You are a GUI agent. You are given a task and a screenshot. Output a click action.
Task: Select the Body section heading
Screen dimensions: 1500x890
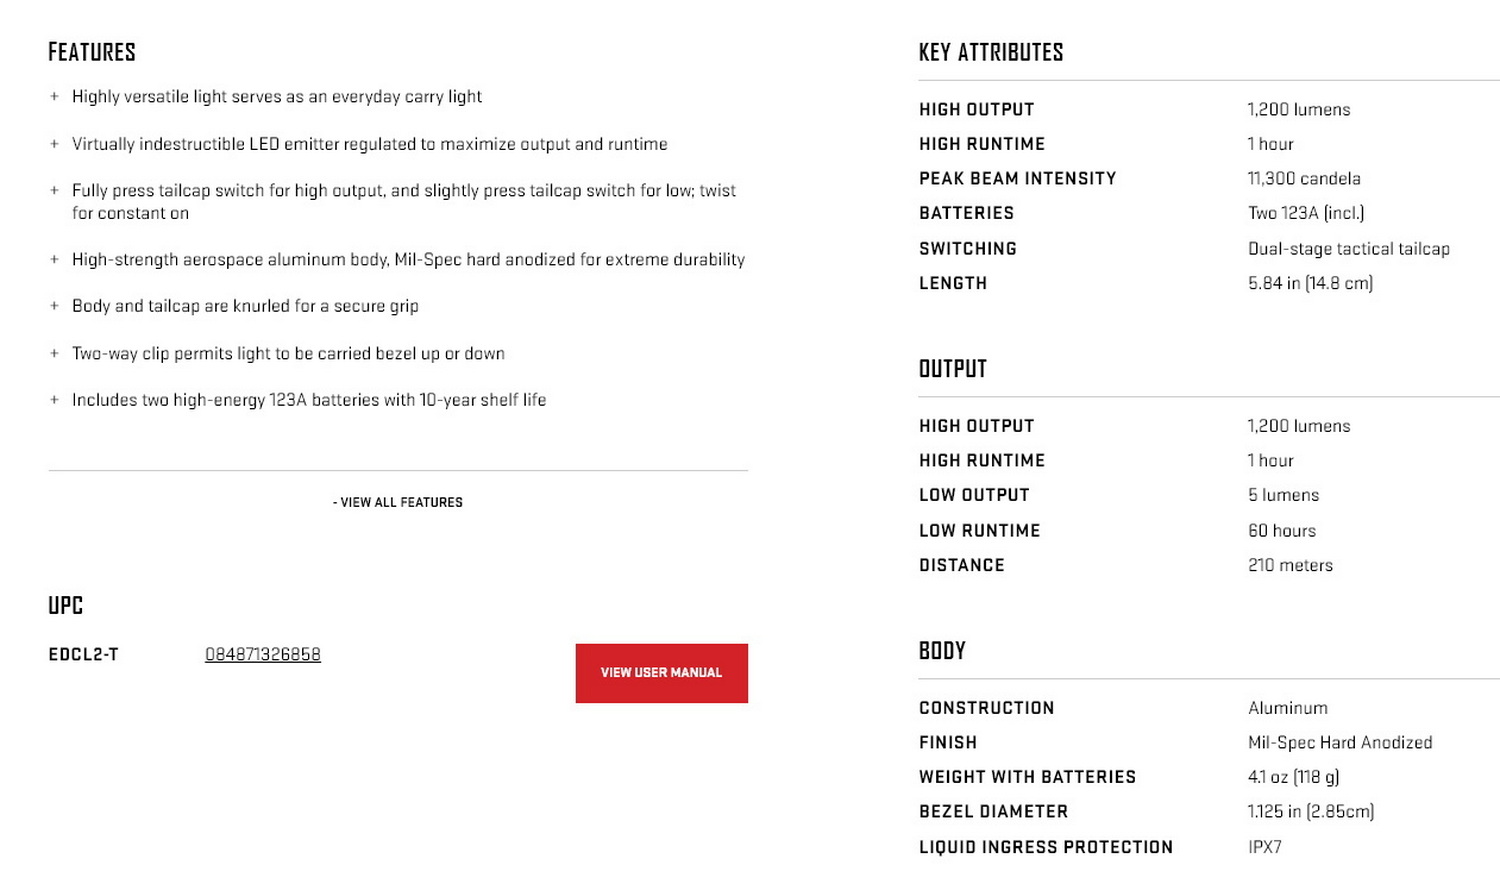click(942, 651)
